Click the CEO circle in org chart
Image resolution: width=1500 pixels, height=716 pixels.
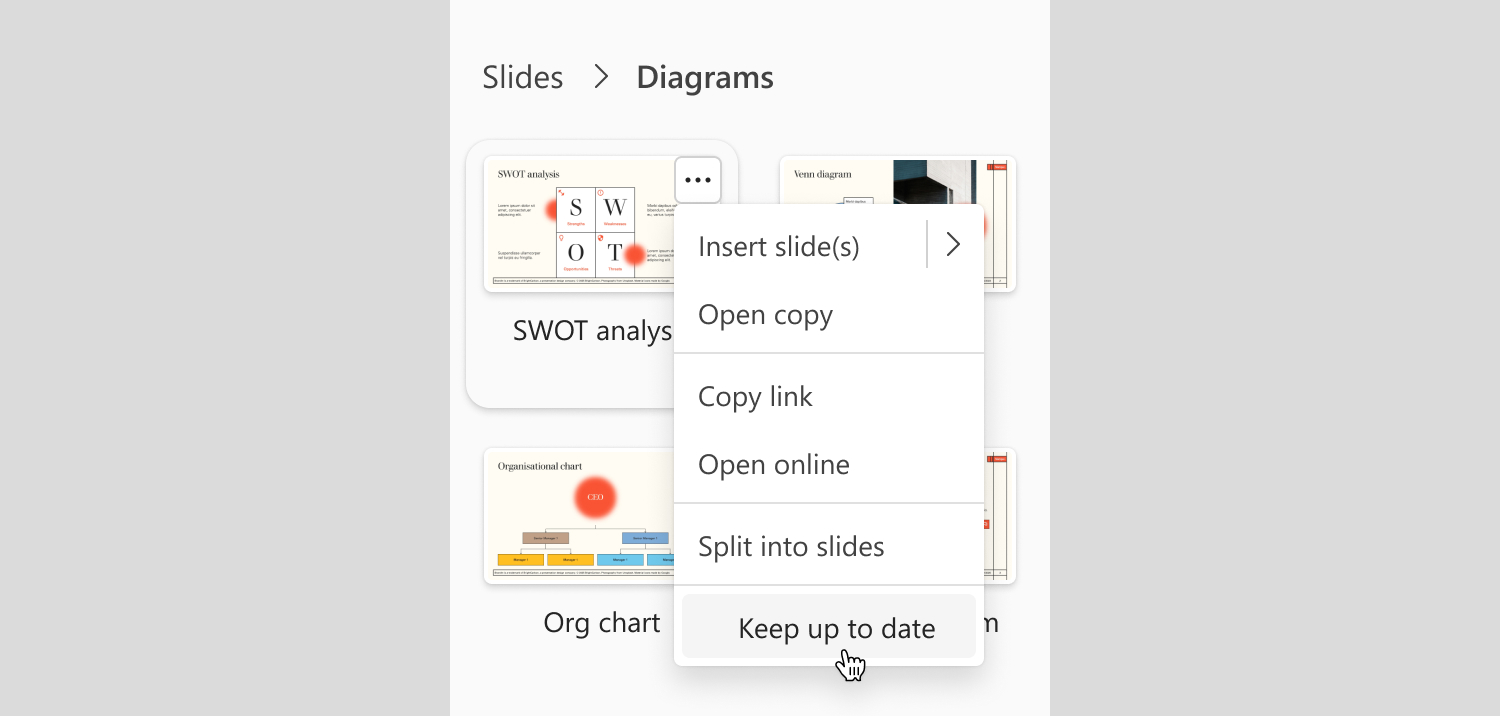pos(595,497)
